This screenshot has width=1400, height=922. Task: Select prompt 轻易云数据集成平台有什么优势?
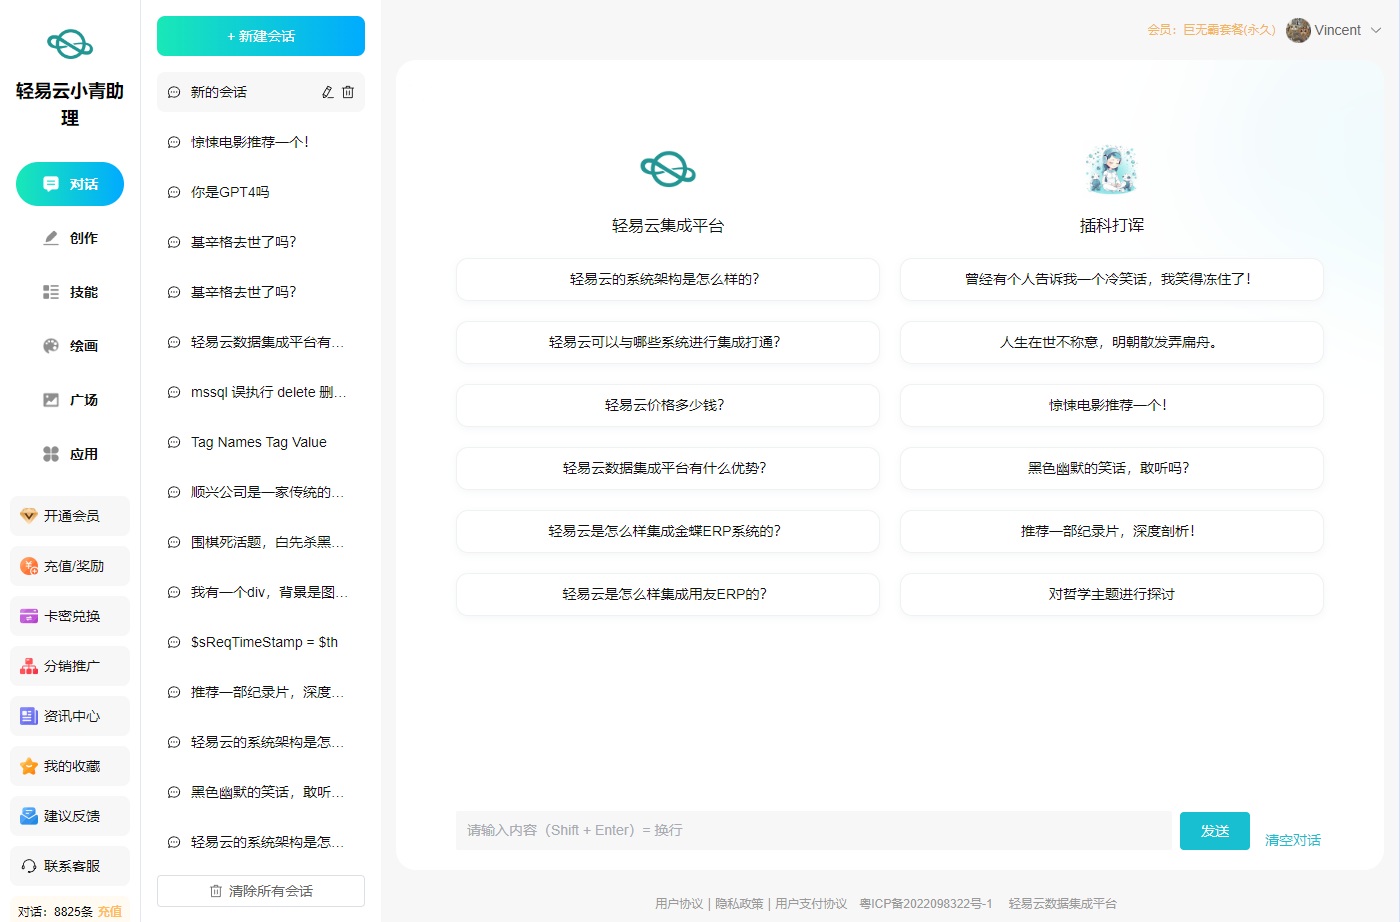pos(668,469)
